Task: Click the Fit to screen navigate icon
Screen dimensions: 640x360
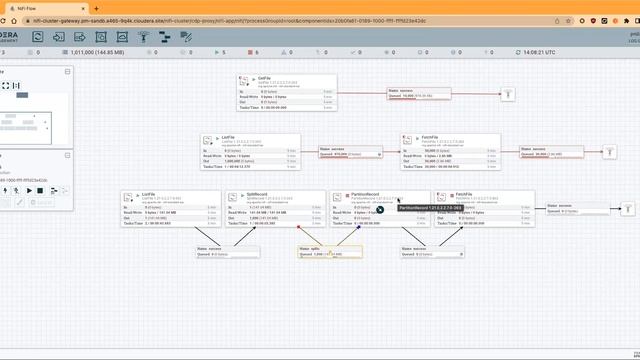Action: 6,85
